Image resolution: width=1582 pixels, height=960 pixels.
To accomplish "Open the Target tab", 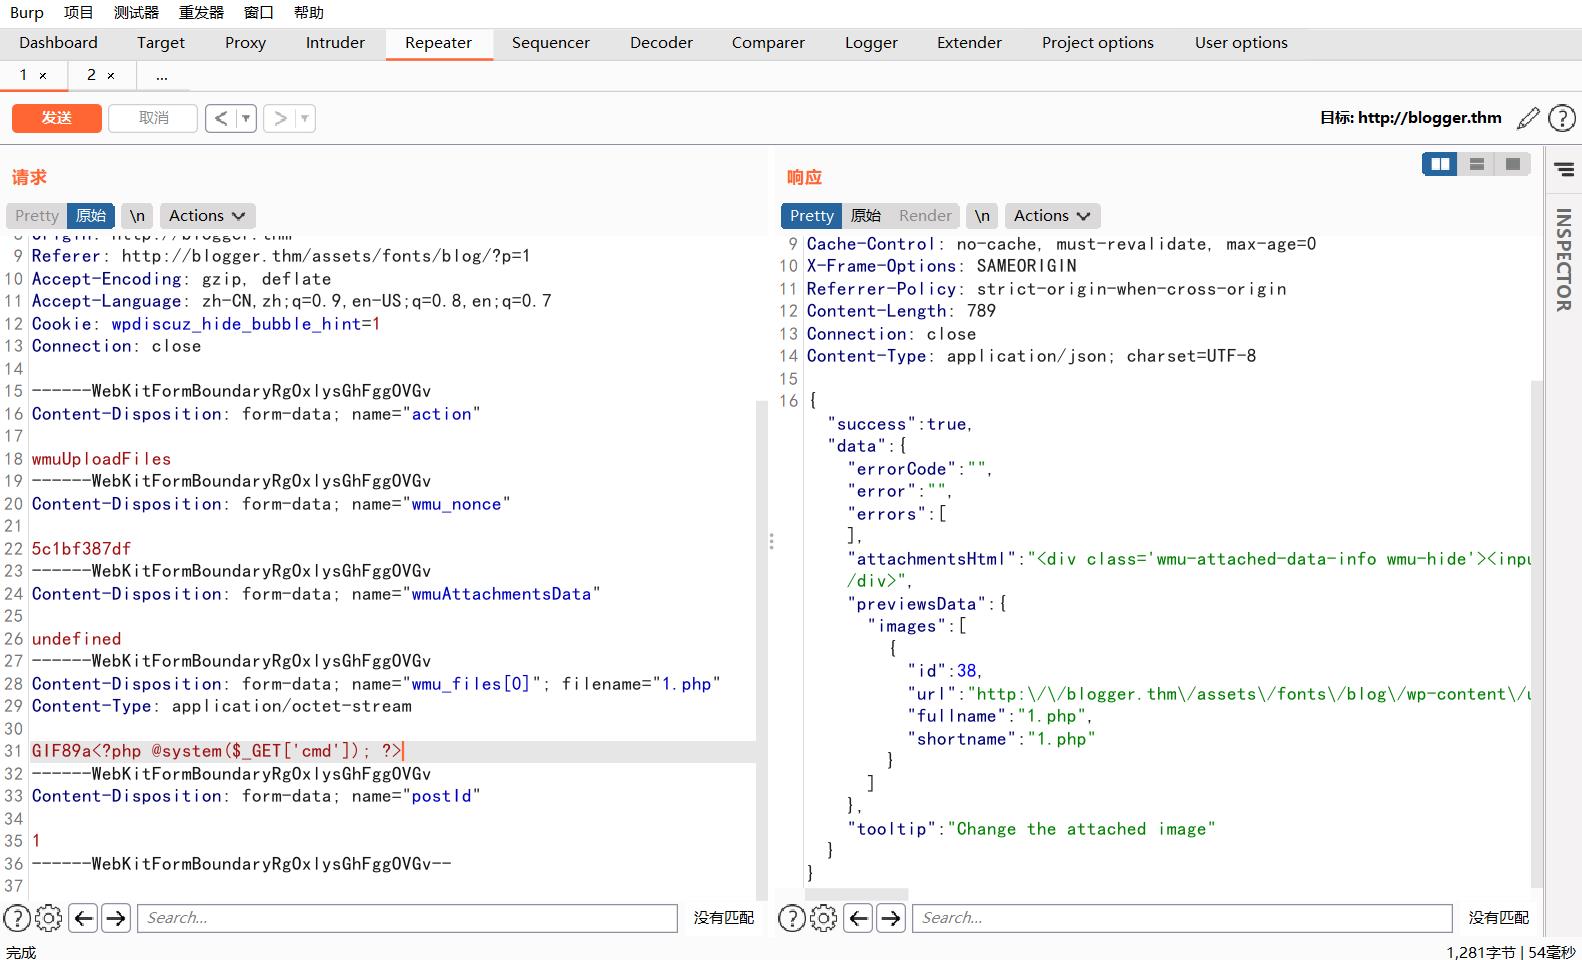I will 161,43.
